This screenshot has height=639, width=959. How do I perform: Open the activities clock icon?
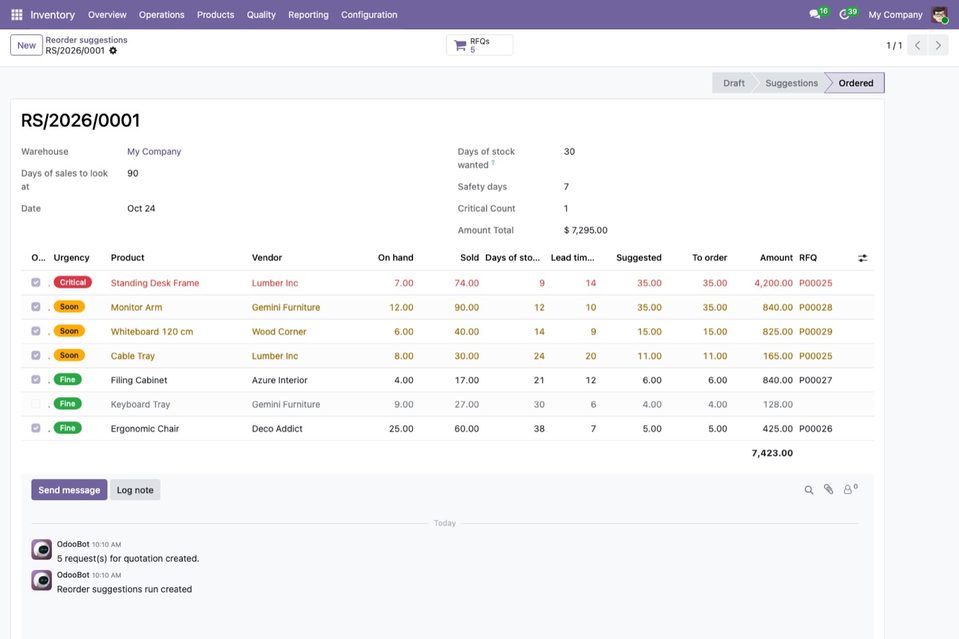pos(845,14)
